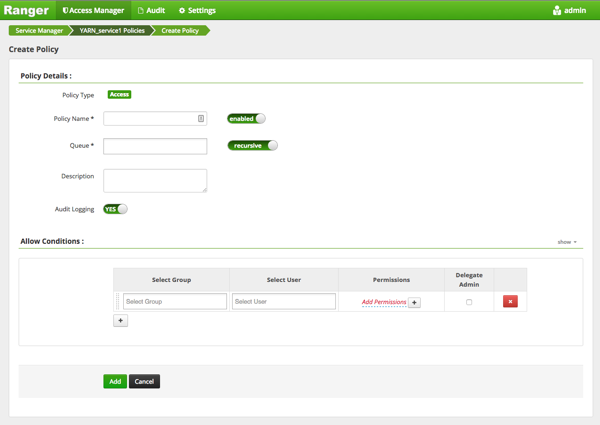Open the Select Group dropdown

tap(175, 301)
